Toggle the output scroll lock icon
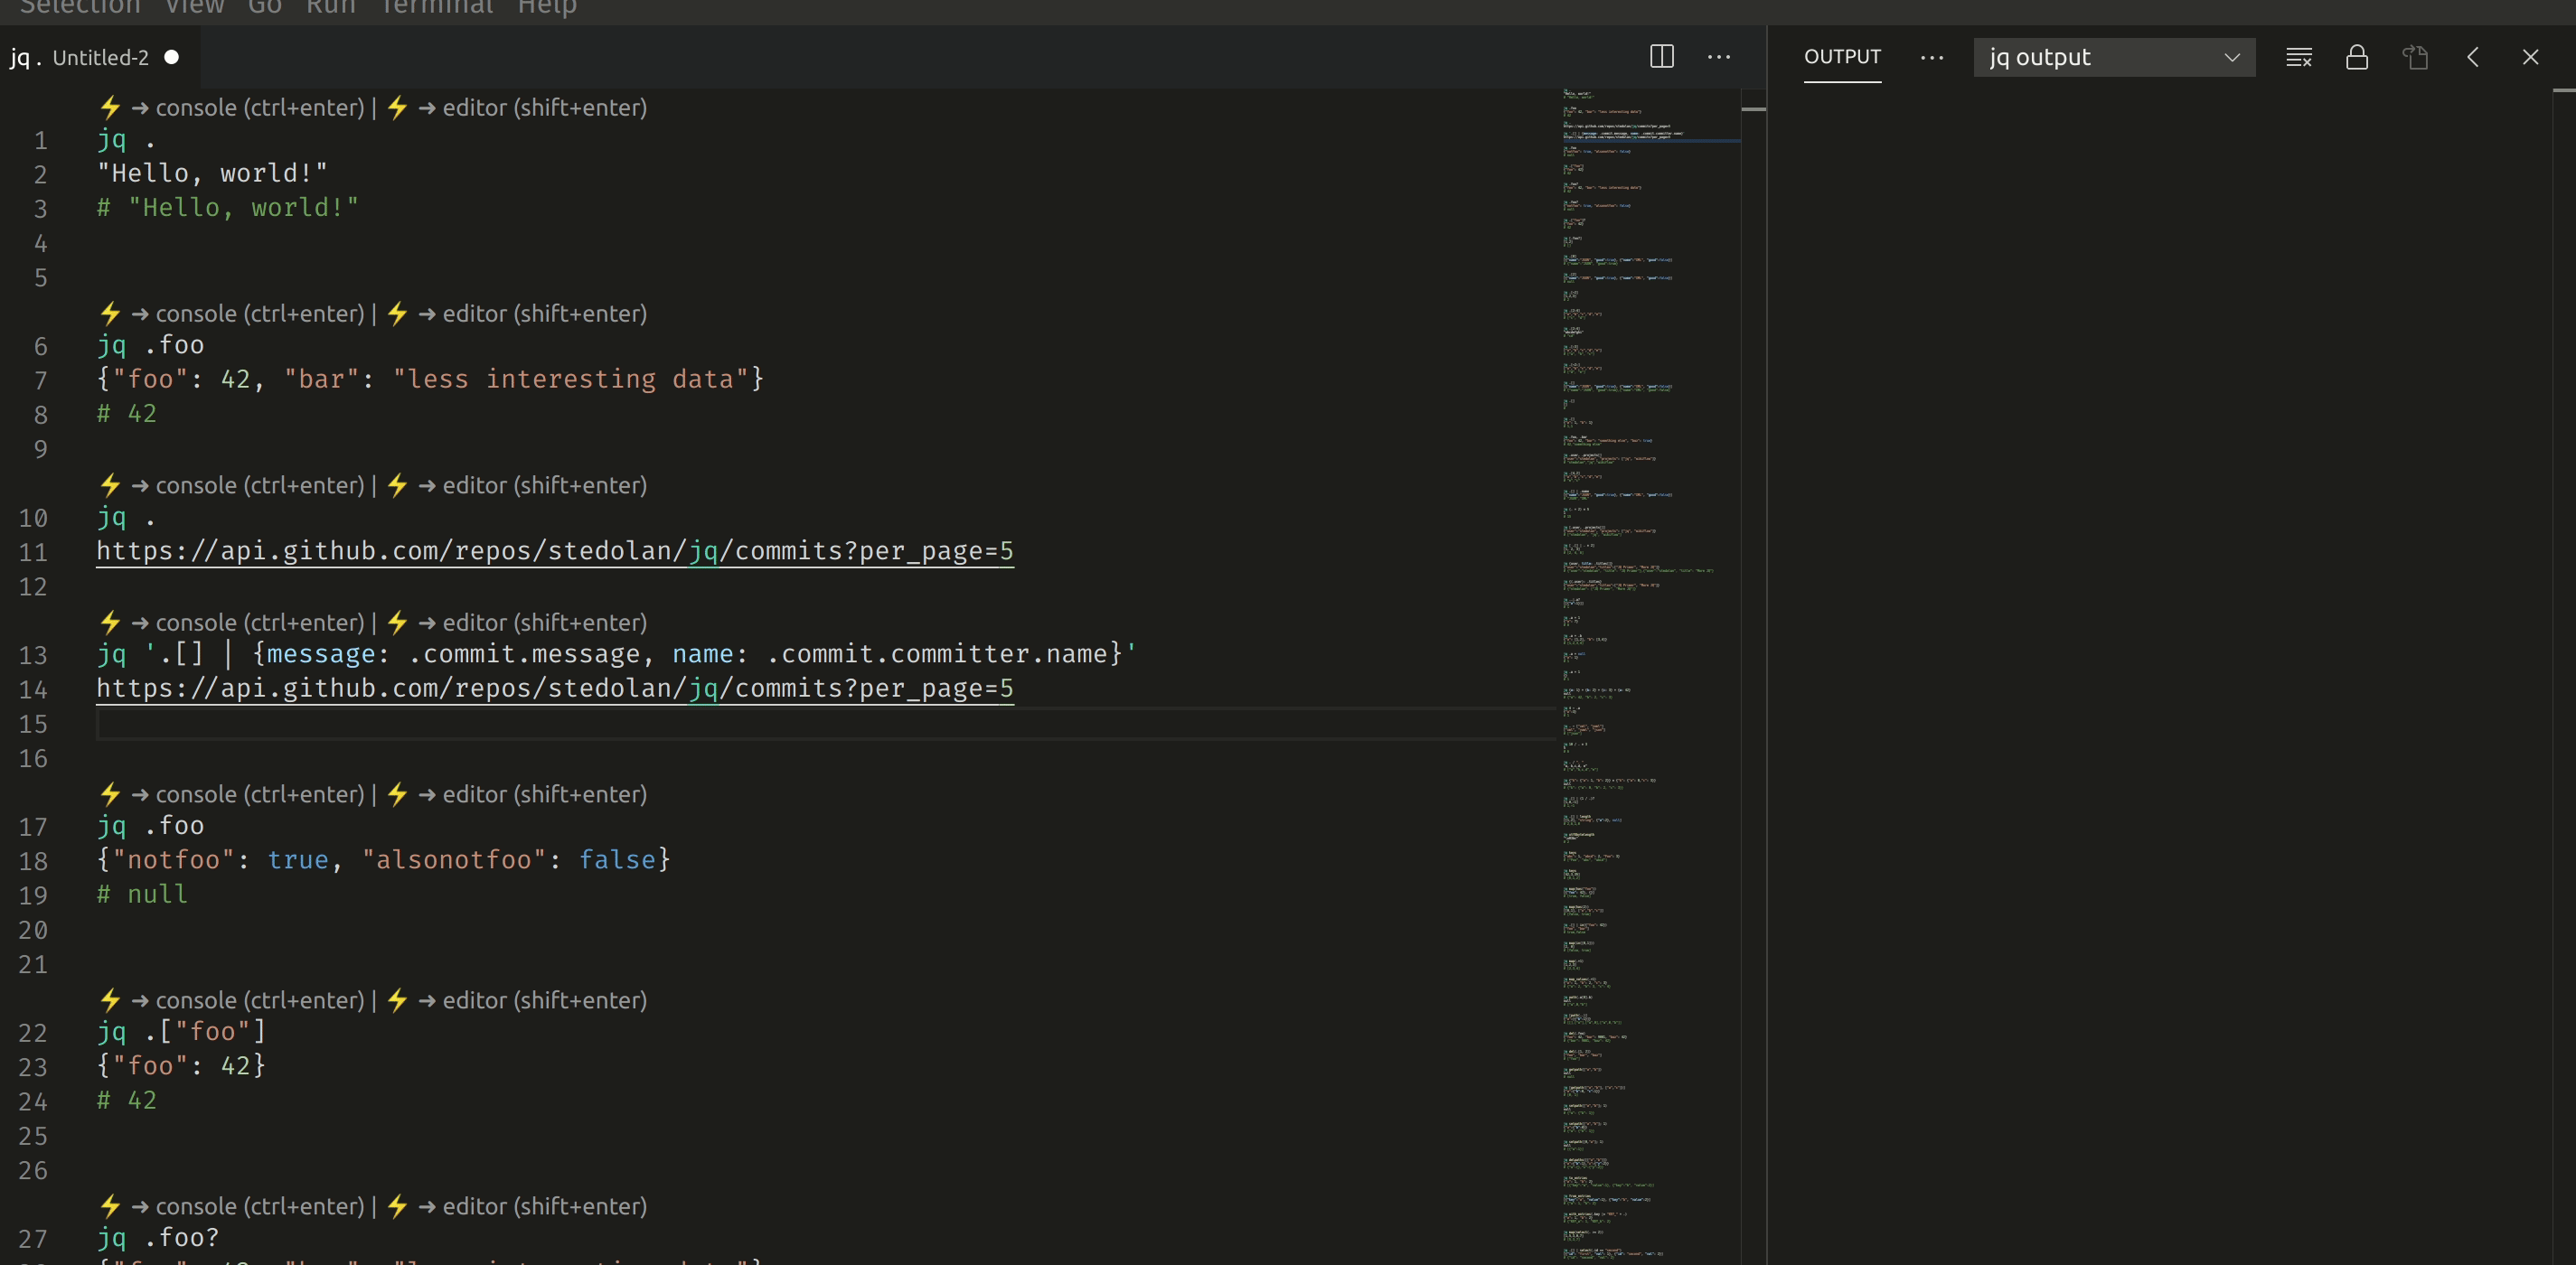This screenshot has height=1265, width=2576. pos(2356,57)
